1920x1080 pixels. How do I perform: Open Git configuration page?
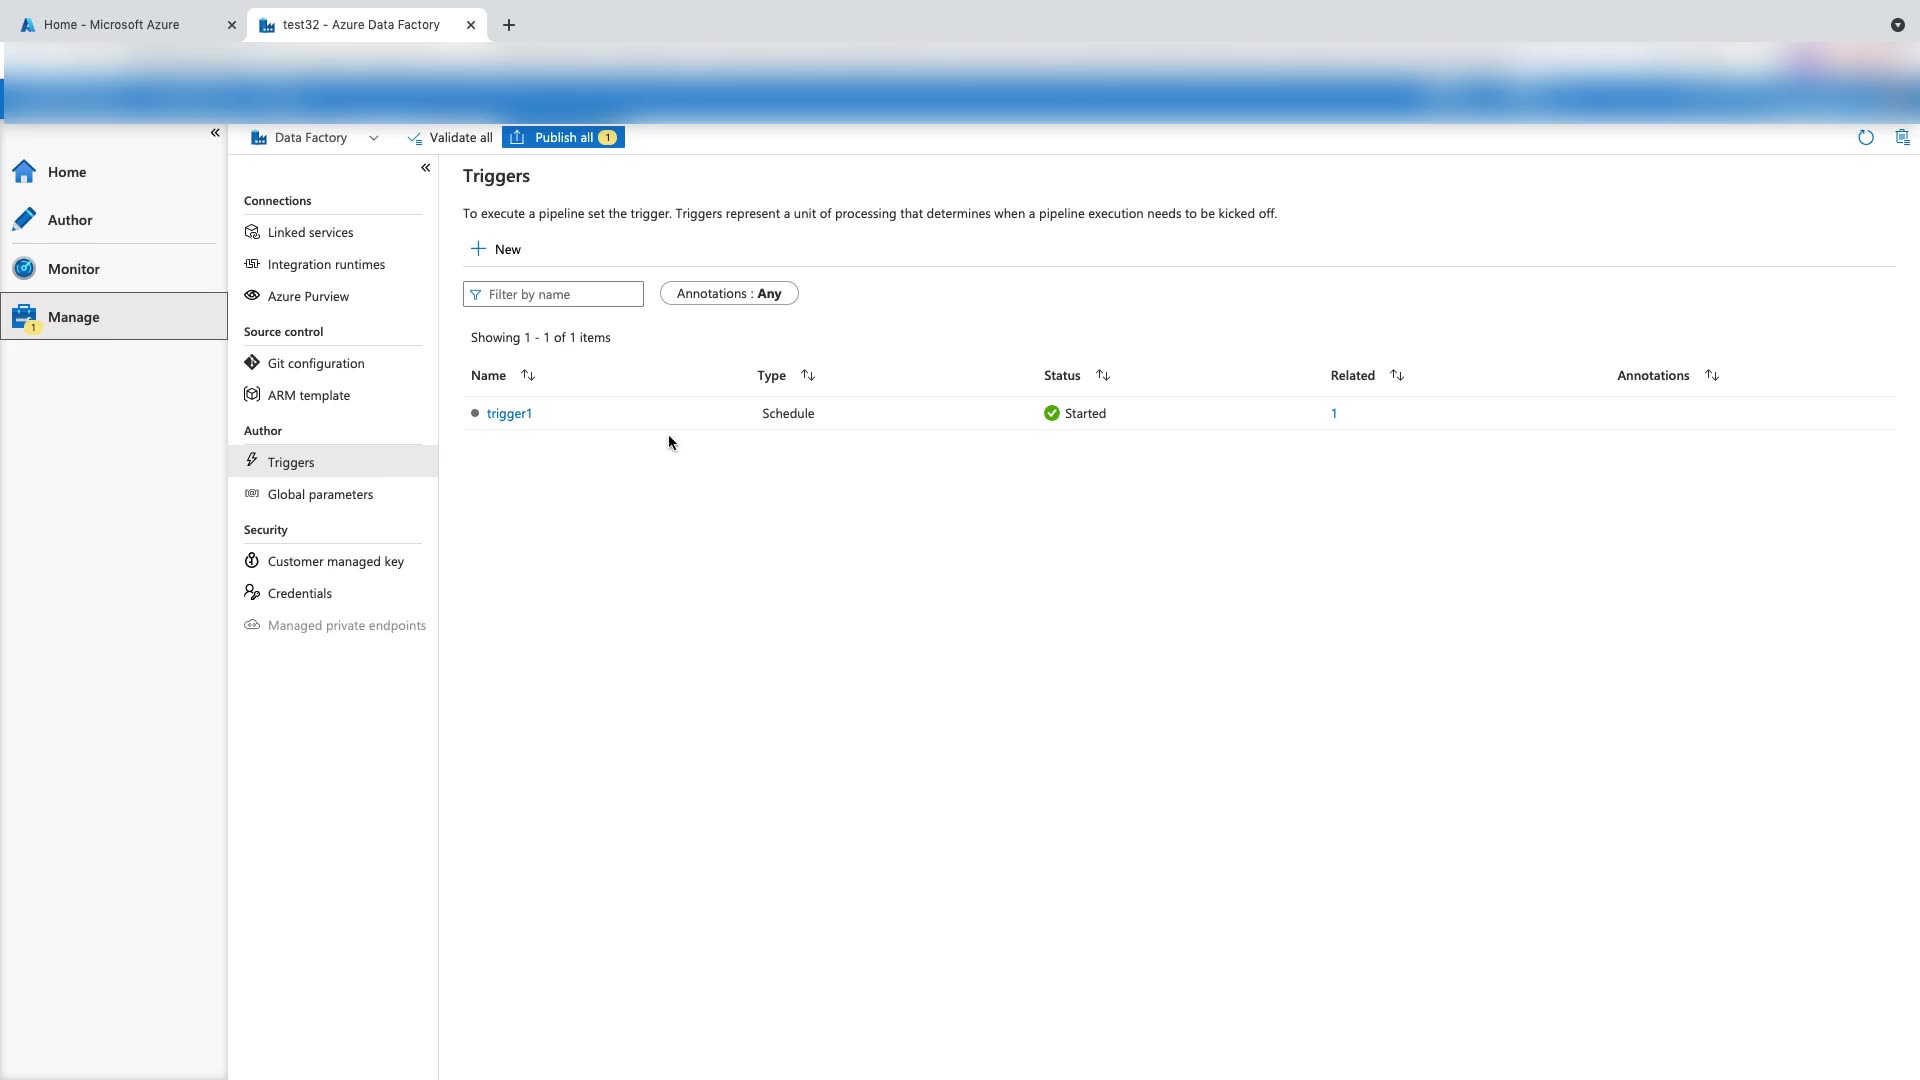(315, 364)
